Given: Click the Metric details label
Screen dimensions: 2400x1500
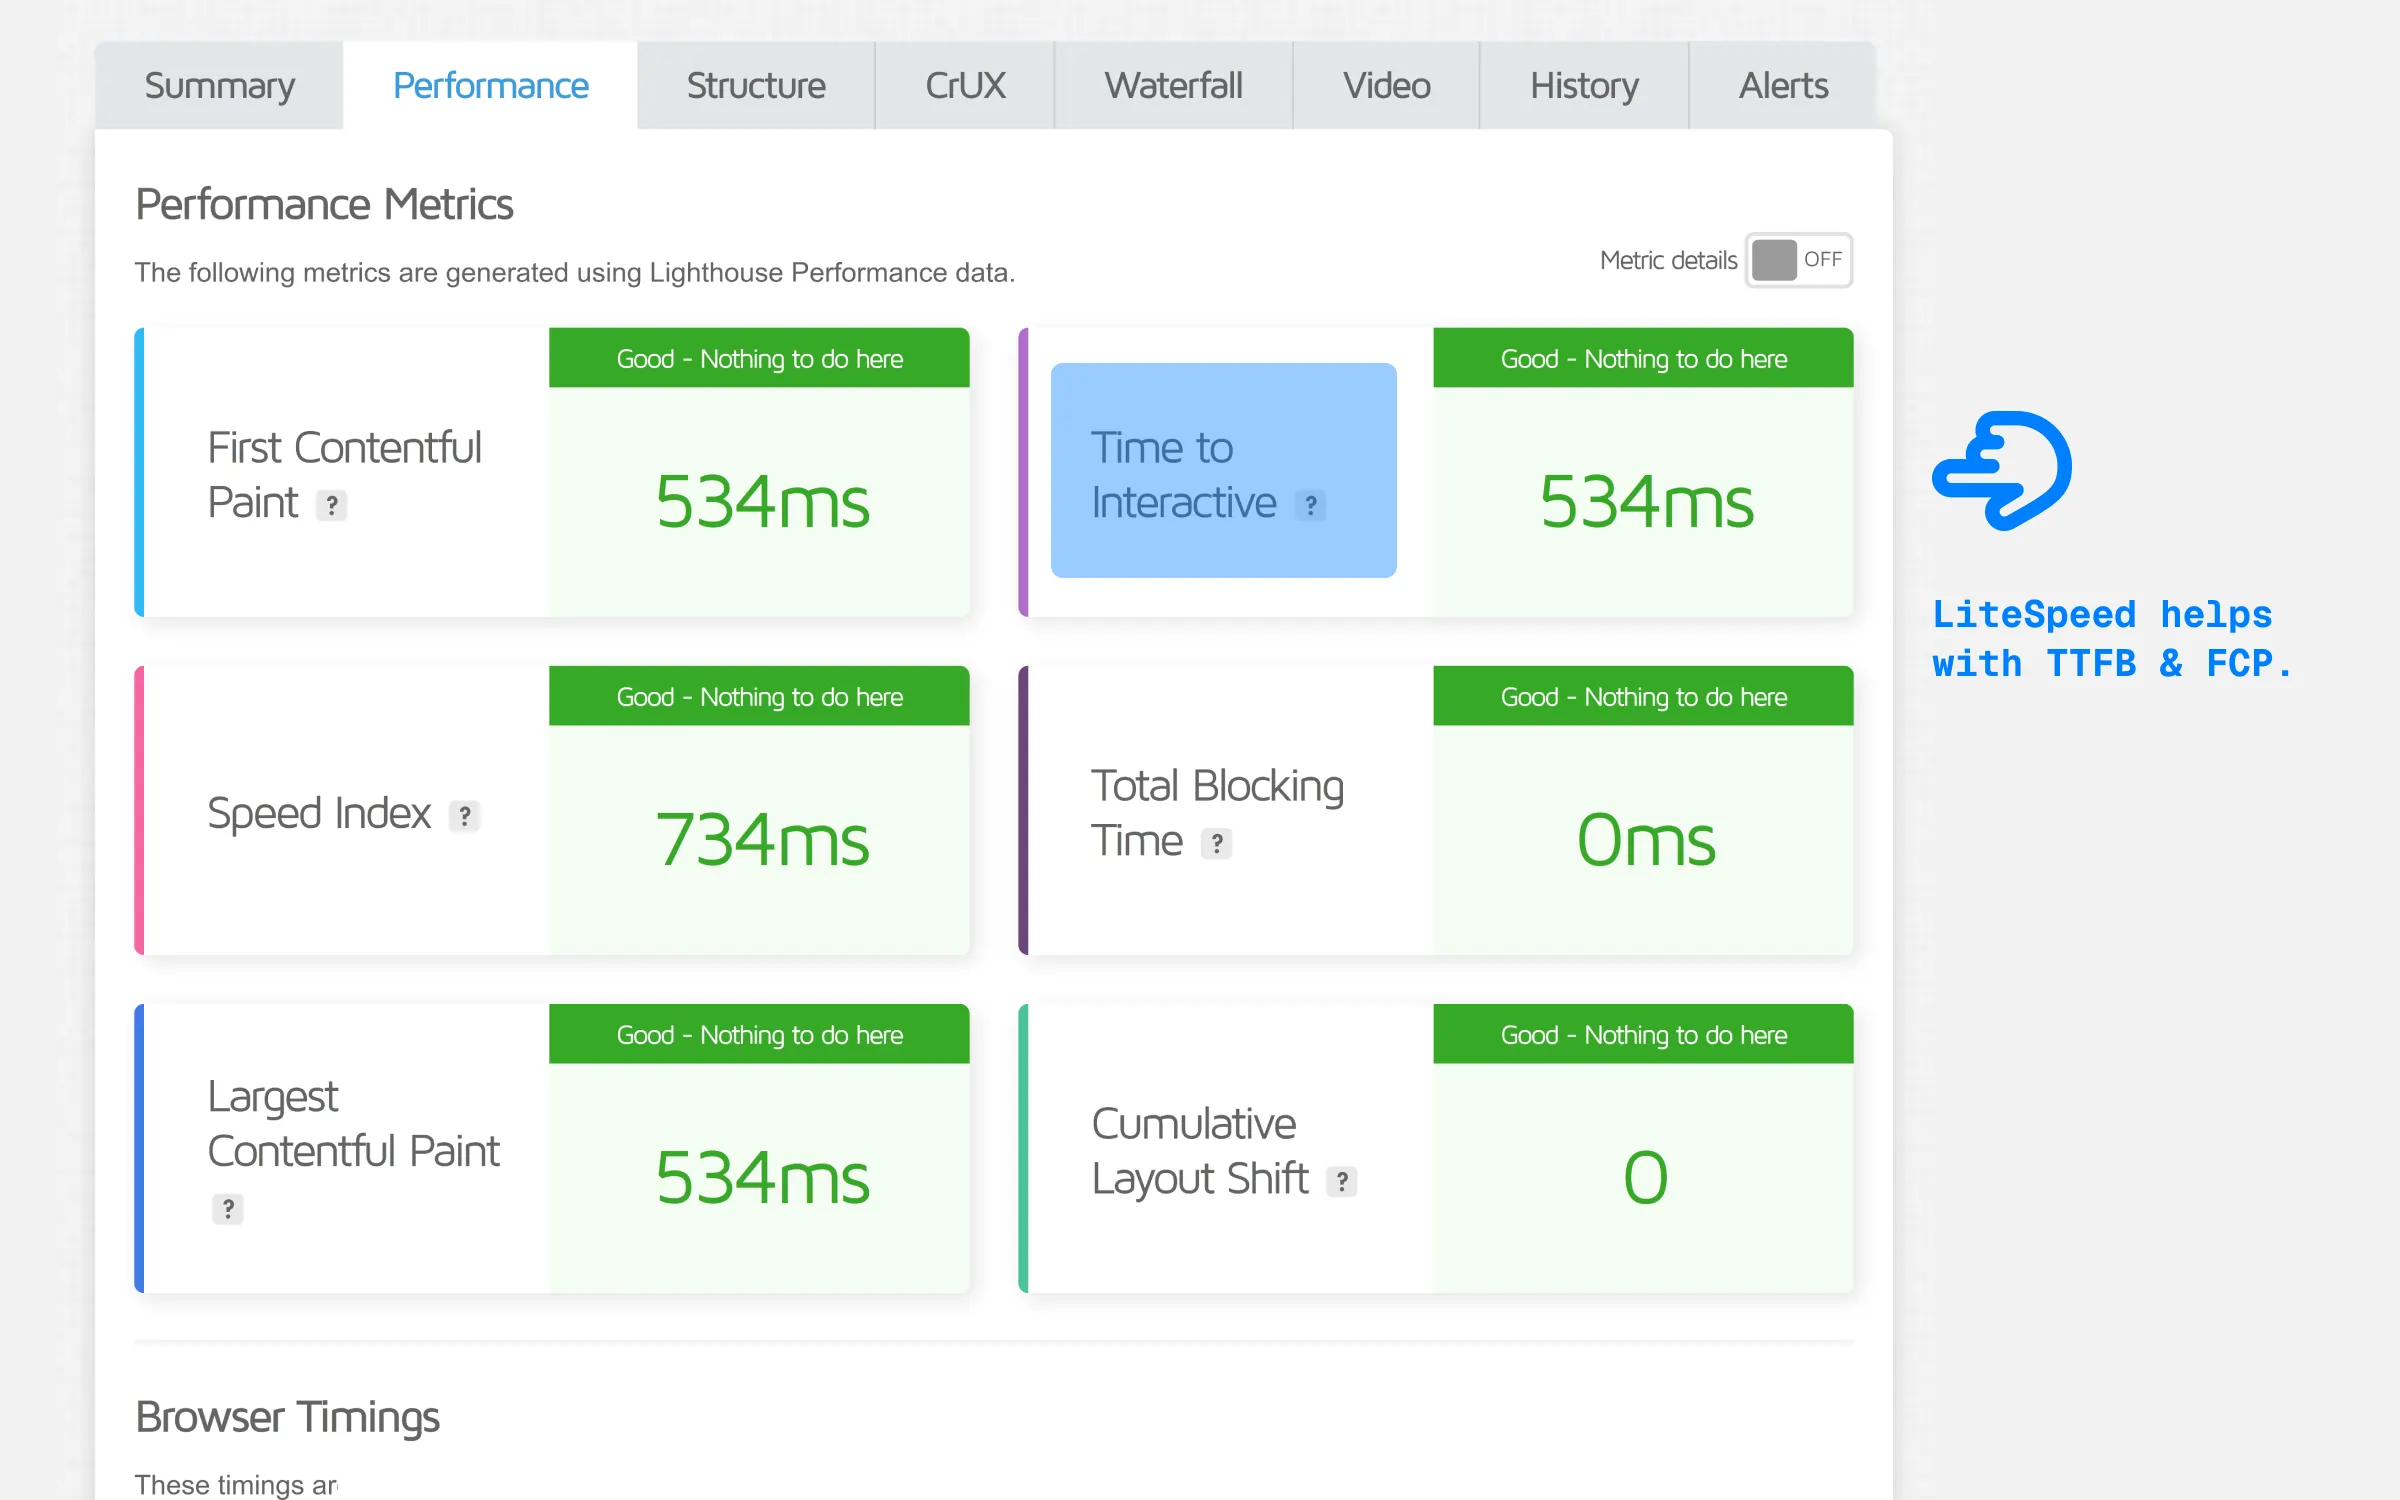Looking at the screenshot, I should click(x=1668, y=260).
